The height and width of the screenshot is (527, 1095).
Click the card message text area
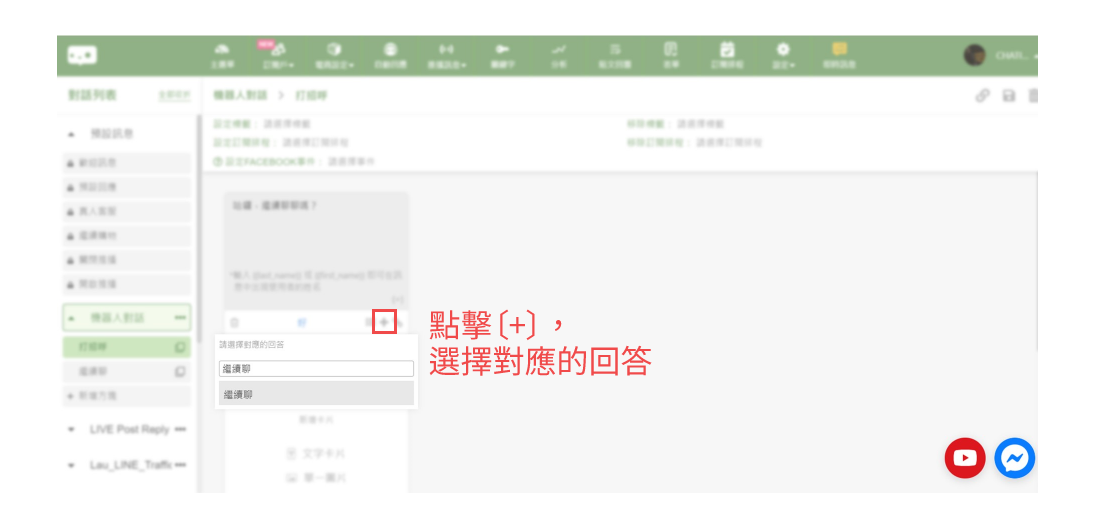(316, 250)
